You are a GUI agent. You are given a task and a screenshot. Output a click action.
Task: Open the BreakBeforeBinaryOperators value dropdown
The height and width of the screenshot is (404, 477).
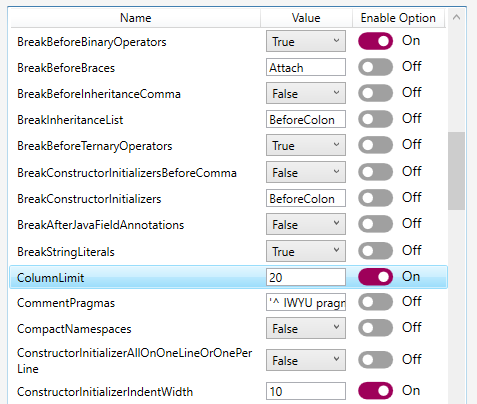306,41
